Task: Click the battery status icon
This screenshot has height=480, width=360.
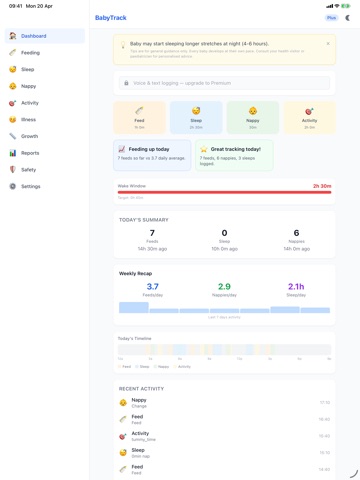Action: pos(346,6)
